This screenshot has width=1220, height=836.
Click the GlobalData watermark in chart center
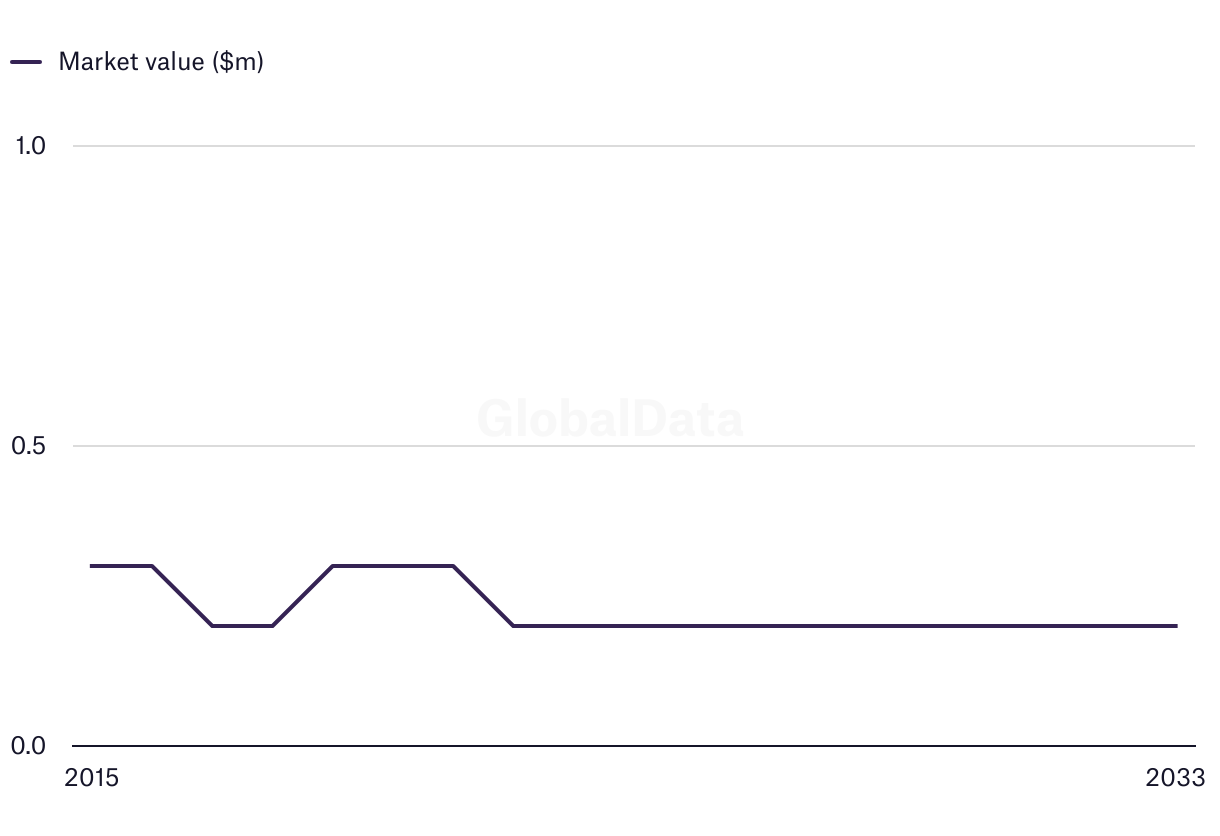coord(610,419)
